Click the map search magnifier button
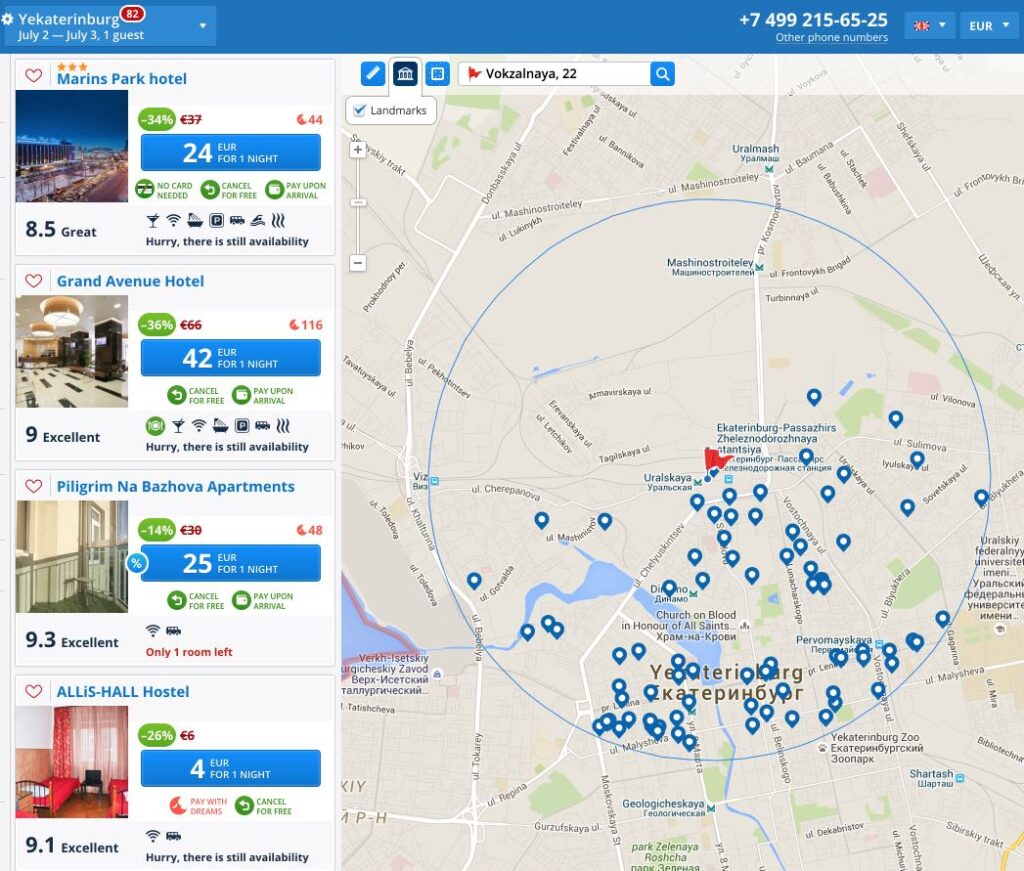Viewport: 1024px width, 871px height. pyautogui.click(x=662, y=74)
